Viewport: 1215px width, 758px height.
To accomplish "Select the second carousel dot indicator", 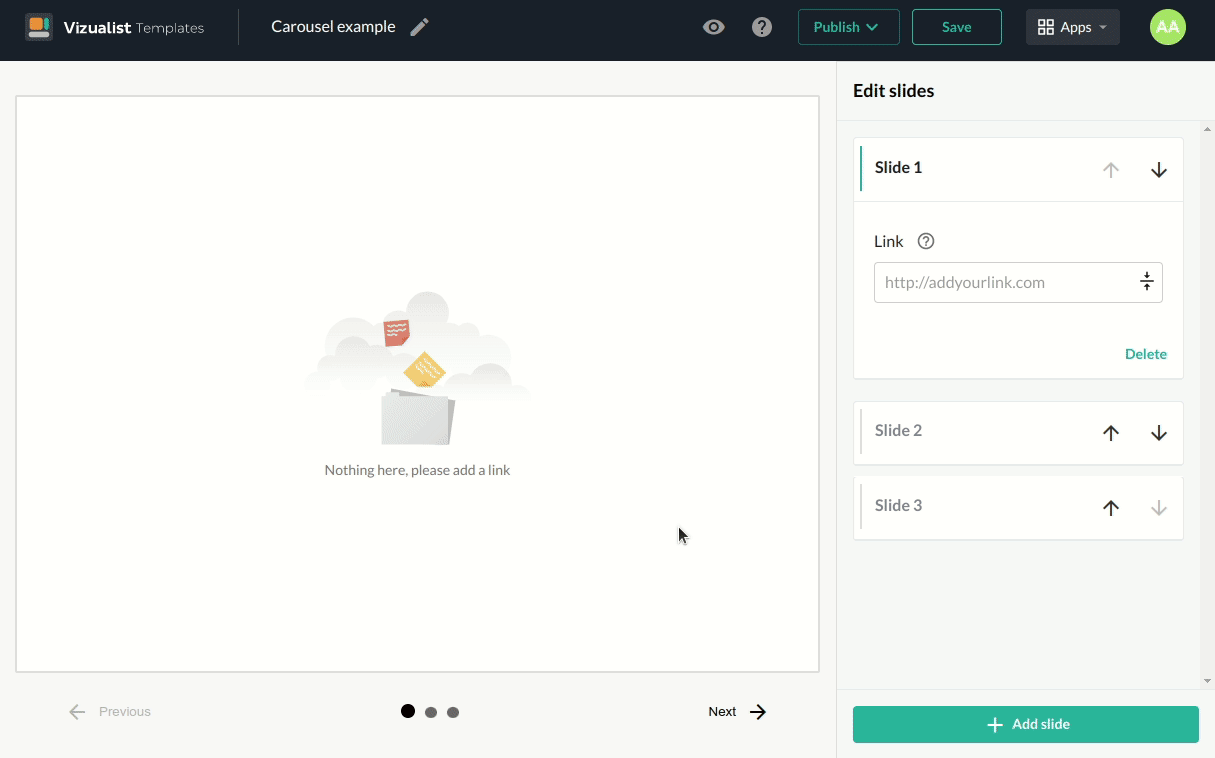I will [431, 712].
